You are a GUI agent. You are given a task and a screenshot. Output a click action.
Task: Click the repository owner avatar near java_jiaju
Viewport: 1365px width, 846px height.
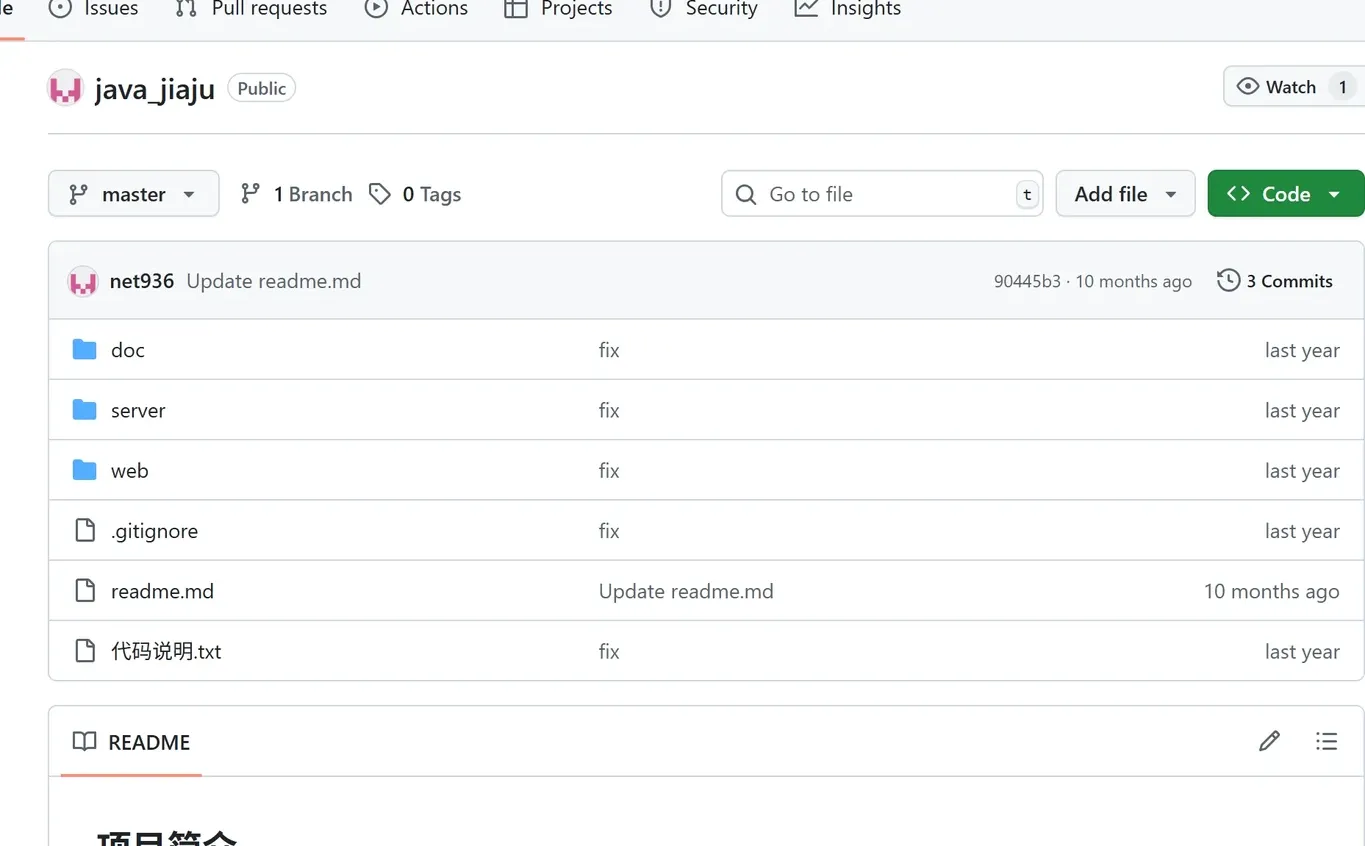coord(64,88)
